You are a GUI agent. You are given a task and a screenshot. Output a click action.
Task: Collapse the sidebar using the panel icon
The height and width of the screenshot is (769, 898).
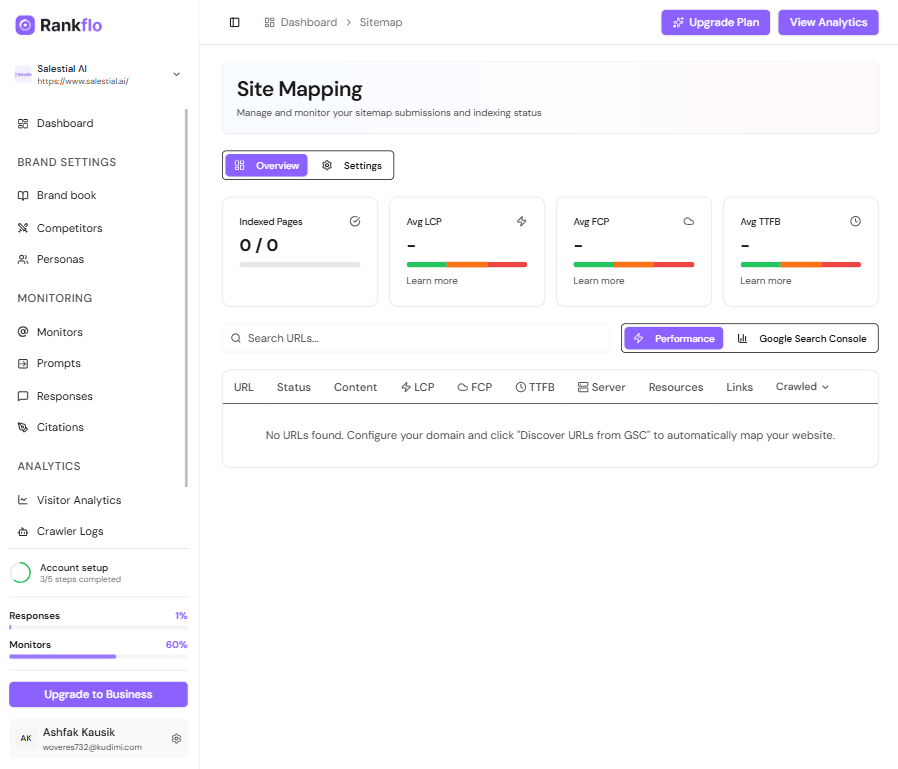[x=234, y=22]
